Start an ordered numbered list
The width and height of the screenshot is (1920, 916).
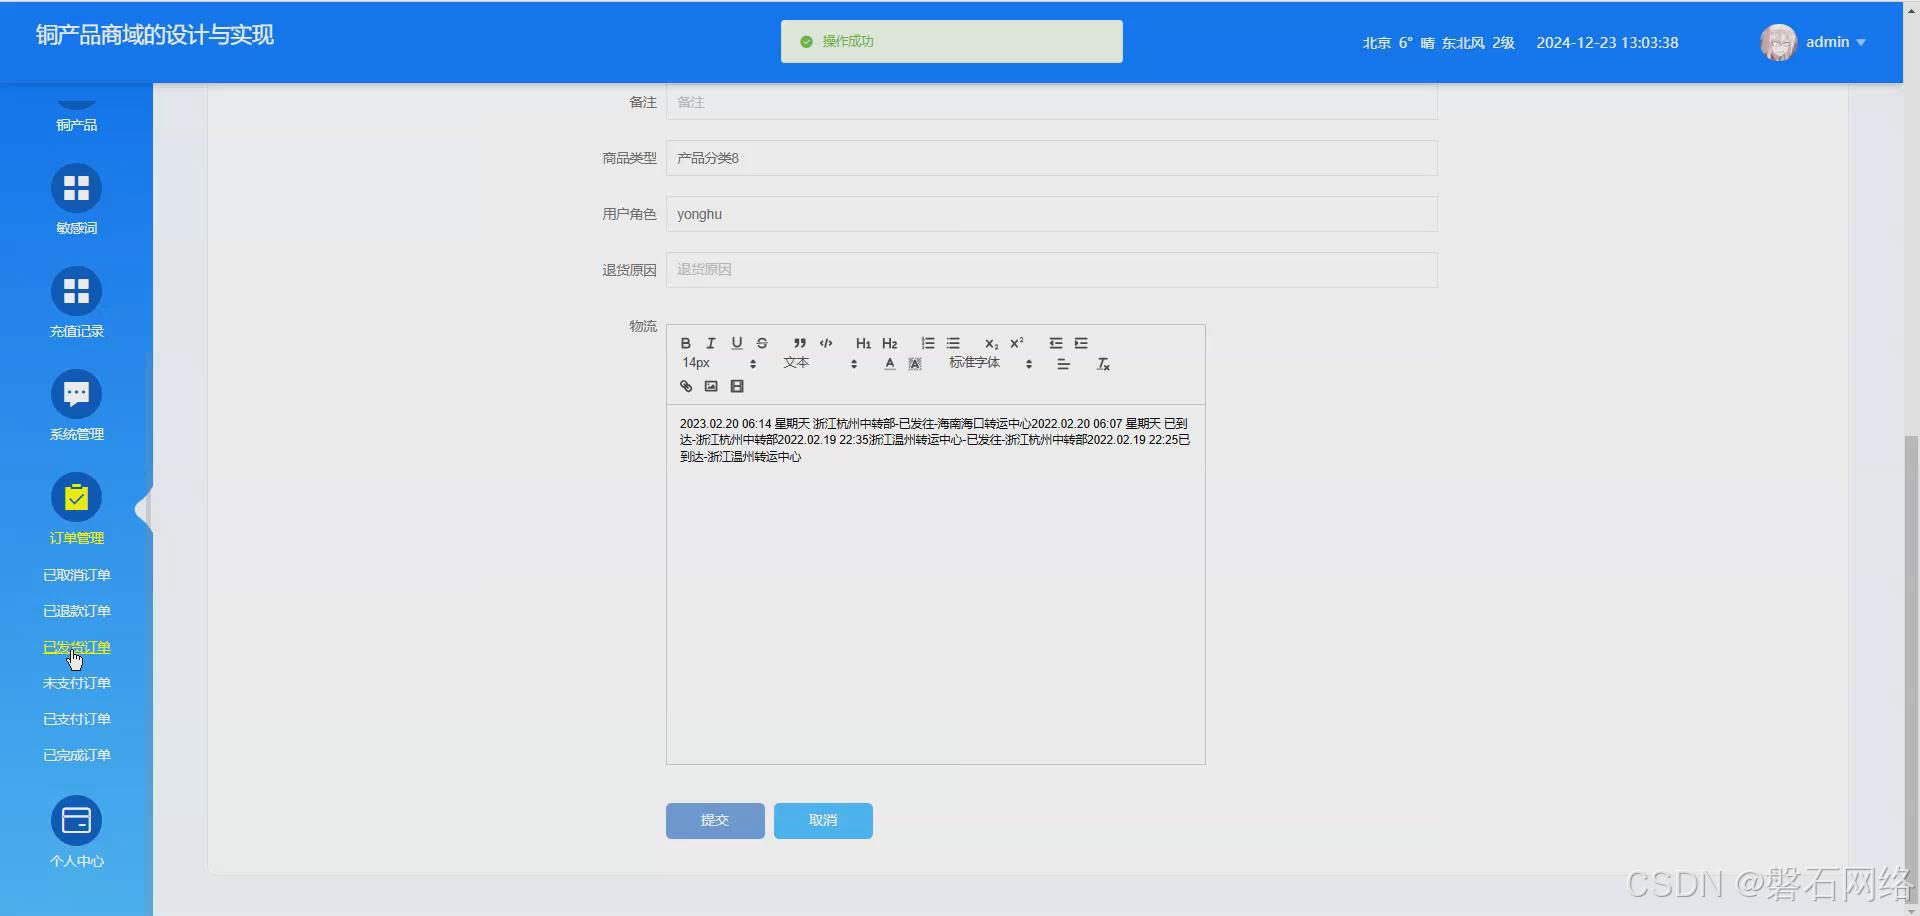pyautogui.click(x=928, y=343)
